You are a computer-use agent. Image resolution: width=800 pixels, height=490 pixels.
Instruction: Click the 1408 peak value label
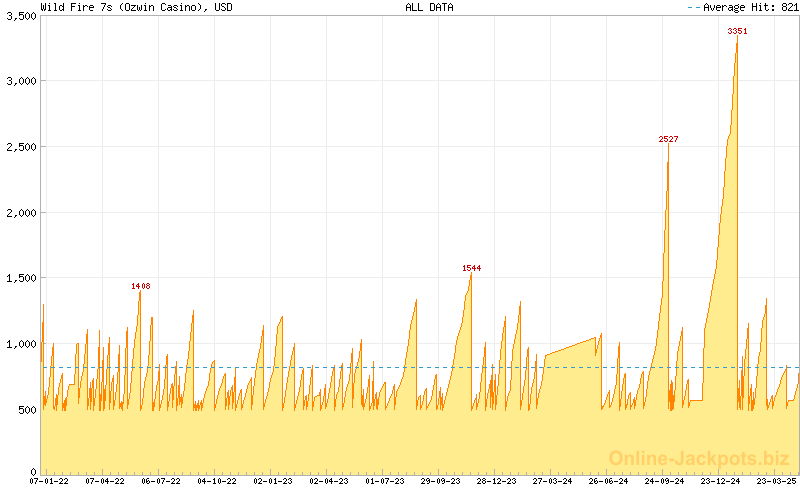click(x=140, y=286)
